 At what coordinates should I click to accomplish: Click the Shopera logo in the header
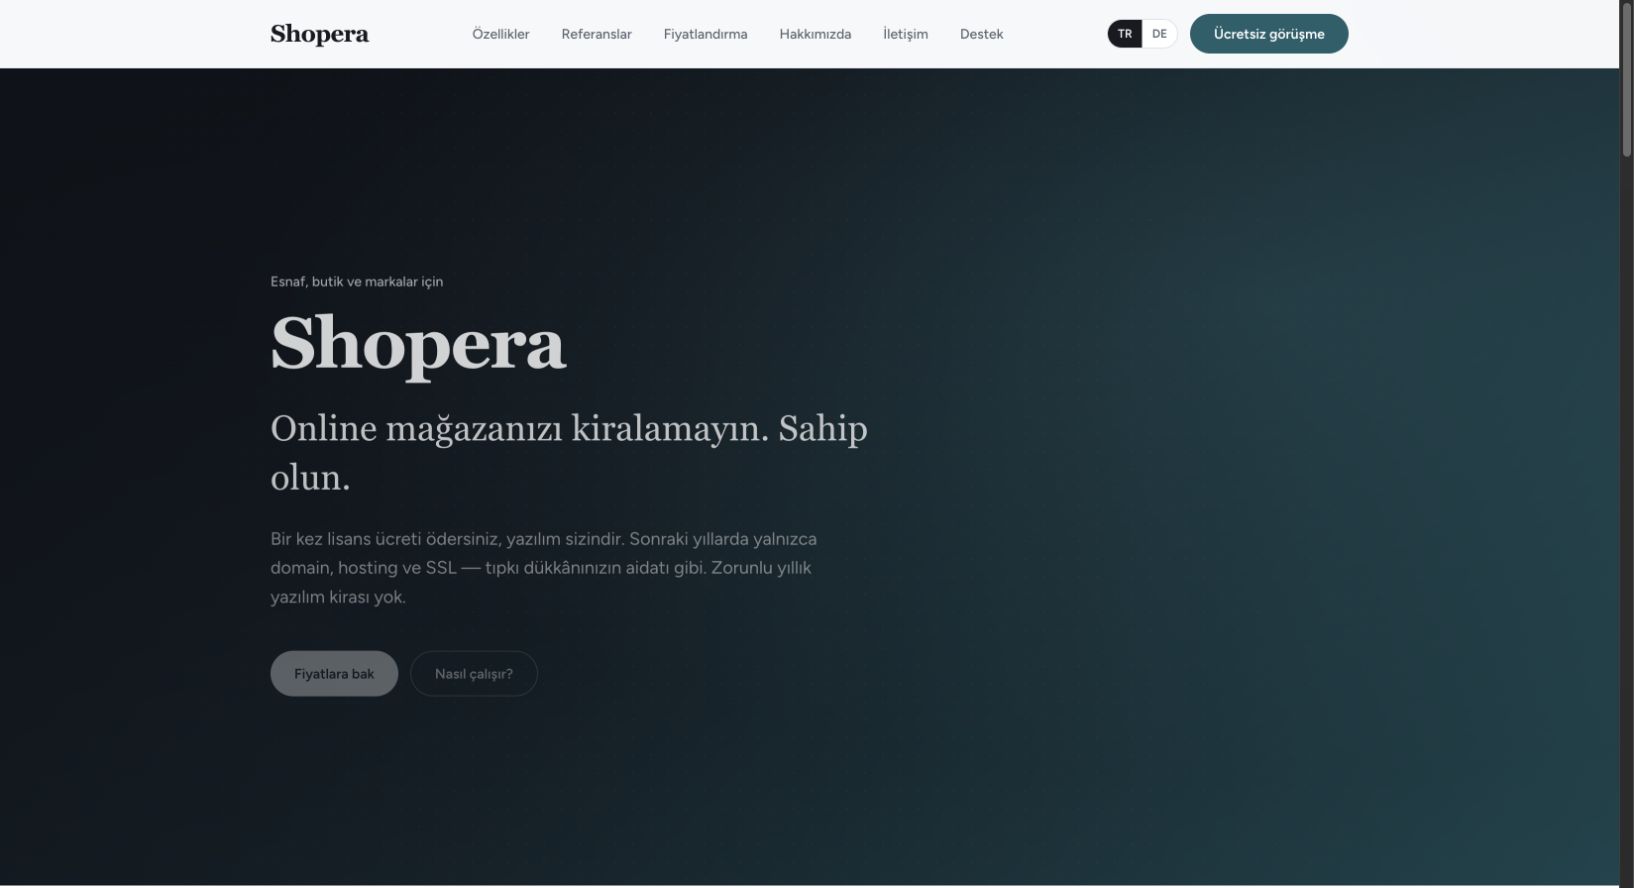tap(319, 34)
